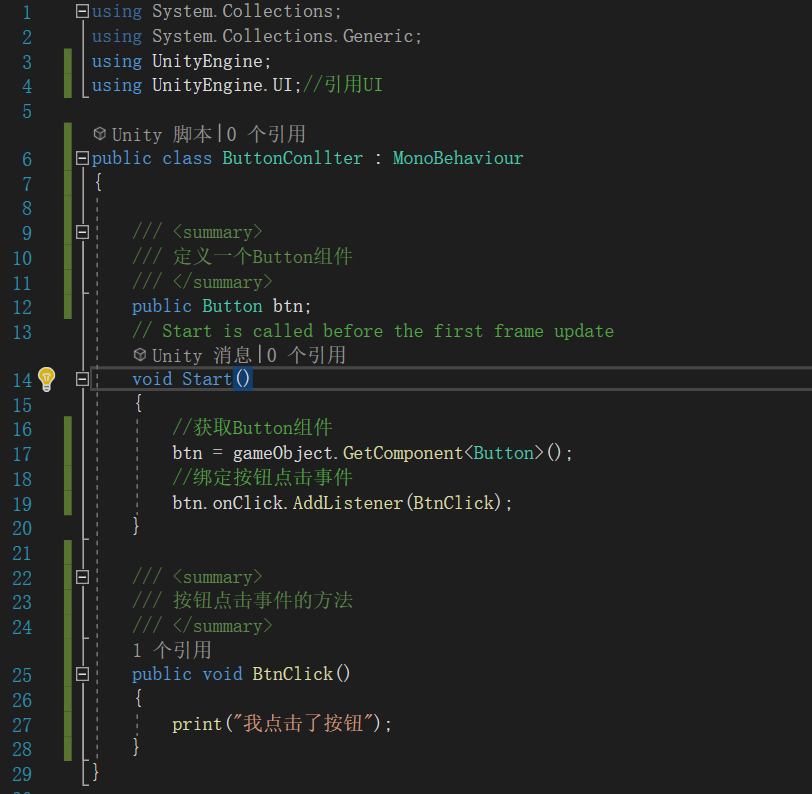Image resolution: width=812 pixels, height=794 pixels.
Task: Collapse the summary comment at line 22
Action: point(82,577)
